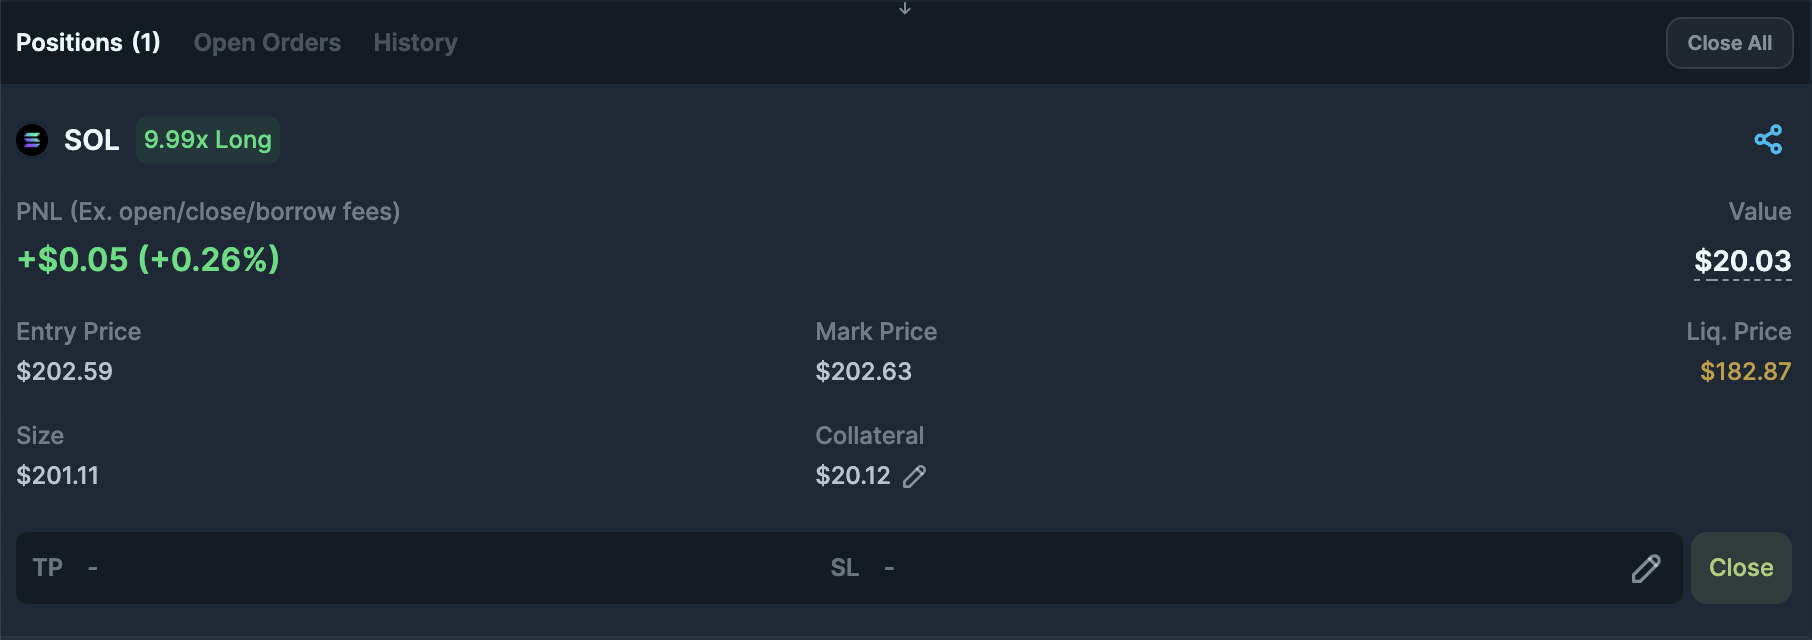Click the SOL market name
Image resolution: width=1812 pixels, height=640 pixels.
coord(92,140)
